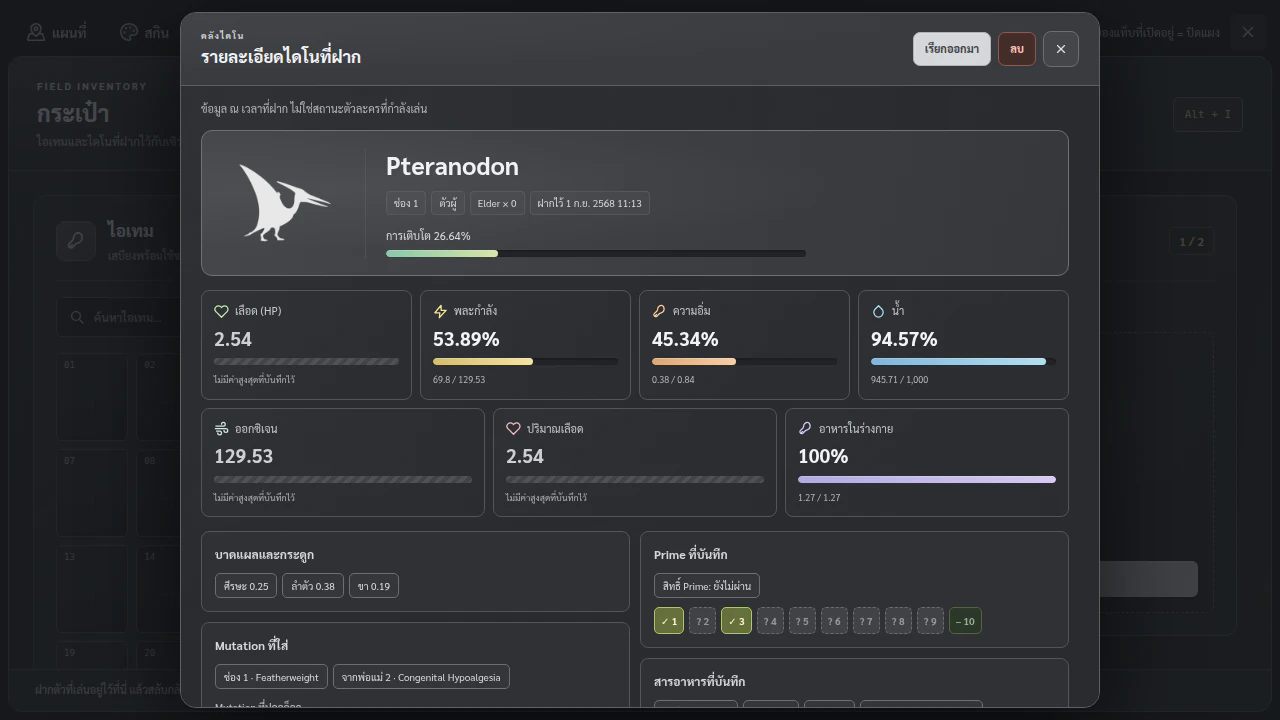Click the Pteranodon silhouette image
Viewport: 1280px width, 720px height.
pos(284,203)
